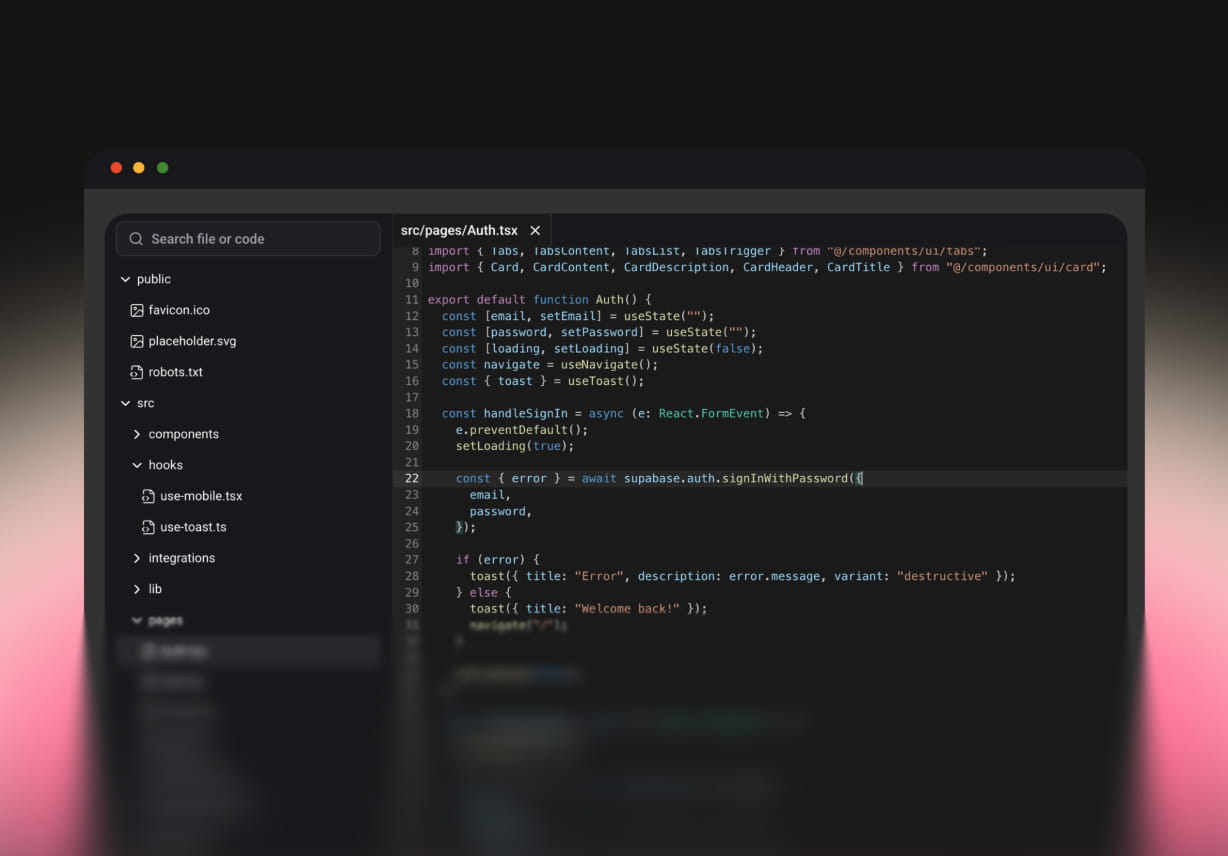Click "signInWithPassword" in the code
Image resolution: width=1228 pixels, height=856 pixels.
pos(785,479)
